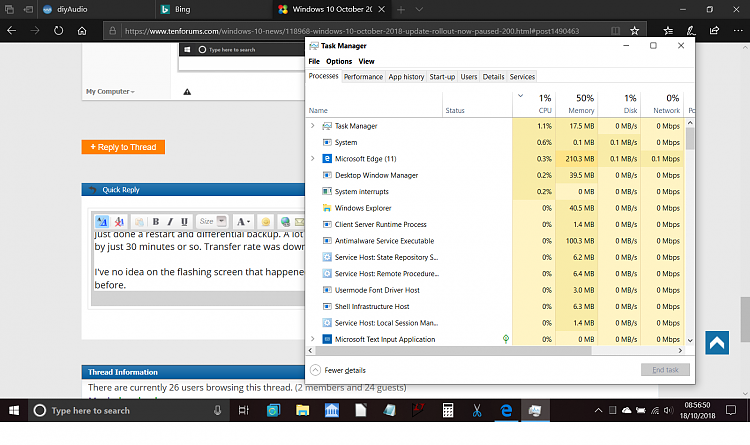The width and height of the screenshot is (750, 445).
Task: Switch to the Start-up tab
Action: (442, 77)
